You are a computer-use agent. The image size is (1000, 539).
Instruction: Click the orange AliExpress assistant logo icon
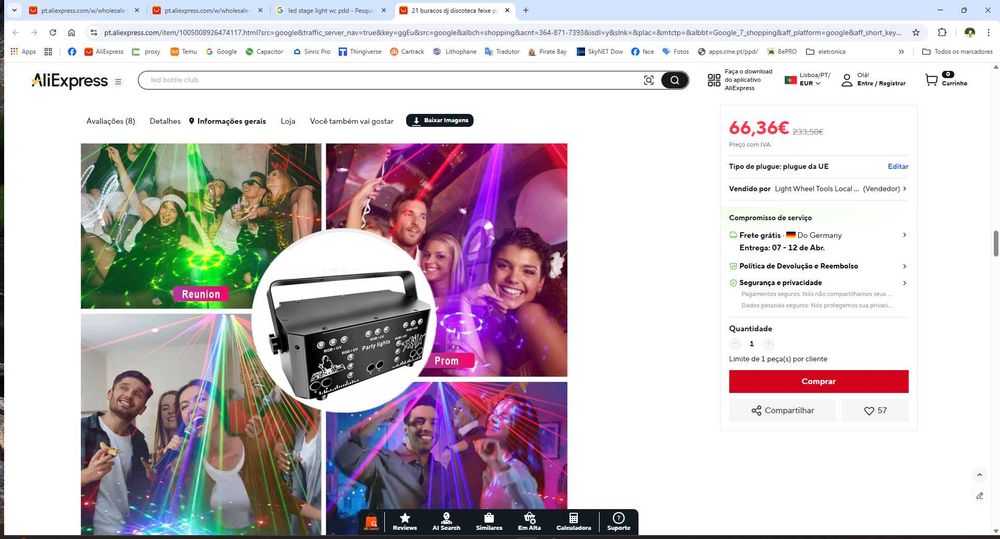click(x=371, y=522)
